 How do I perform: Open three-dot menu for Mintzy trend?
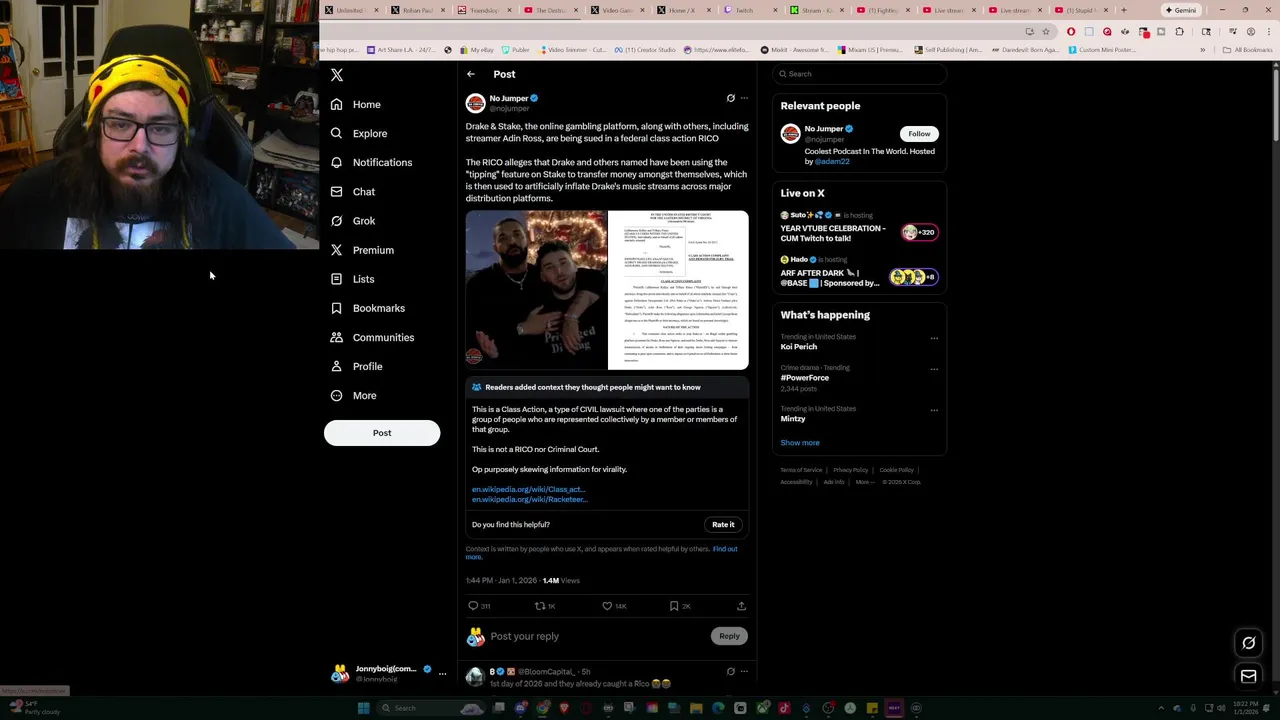pos(934,410)
